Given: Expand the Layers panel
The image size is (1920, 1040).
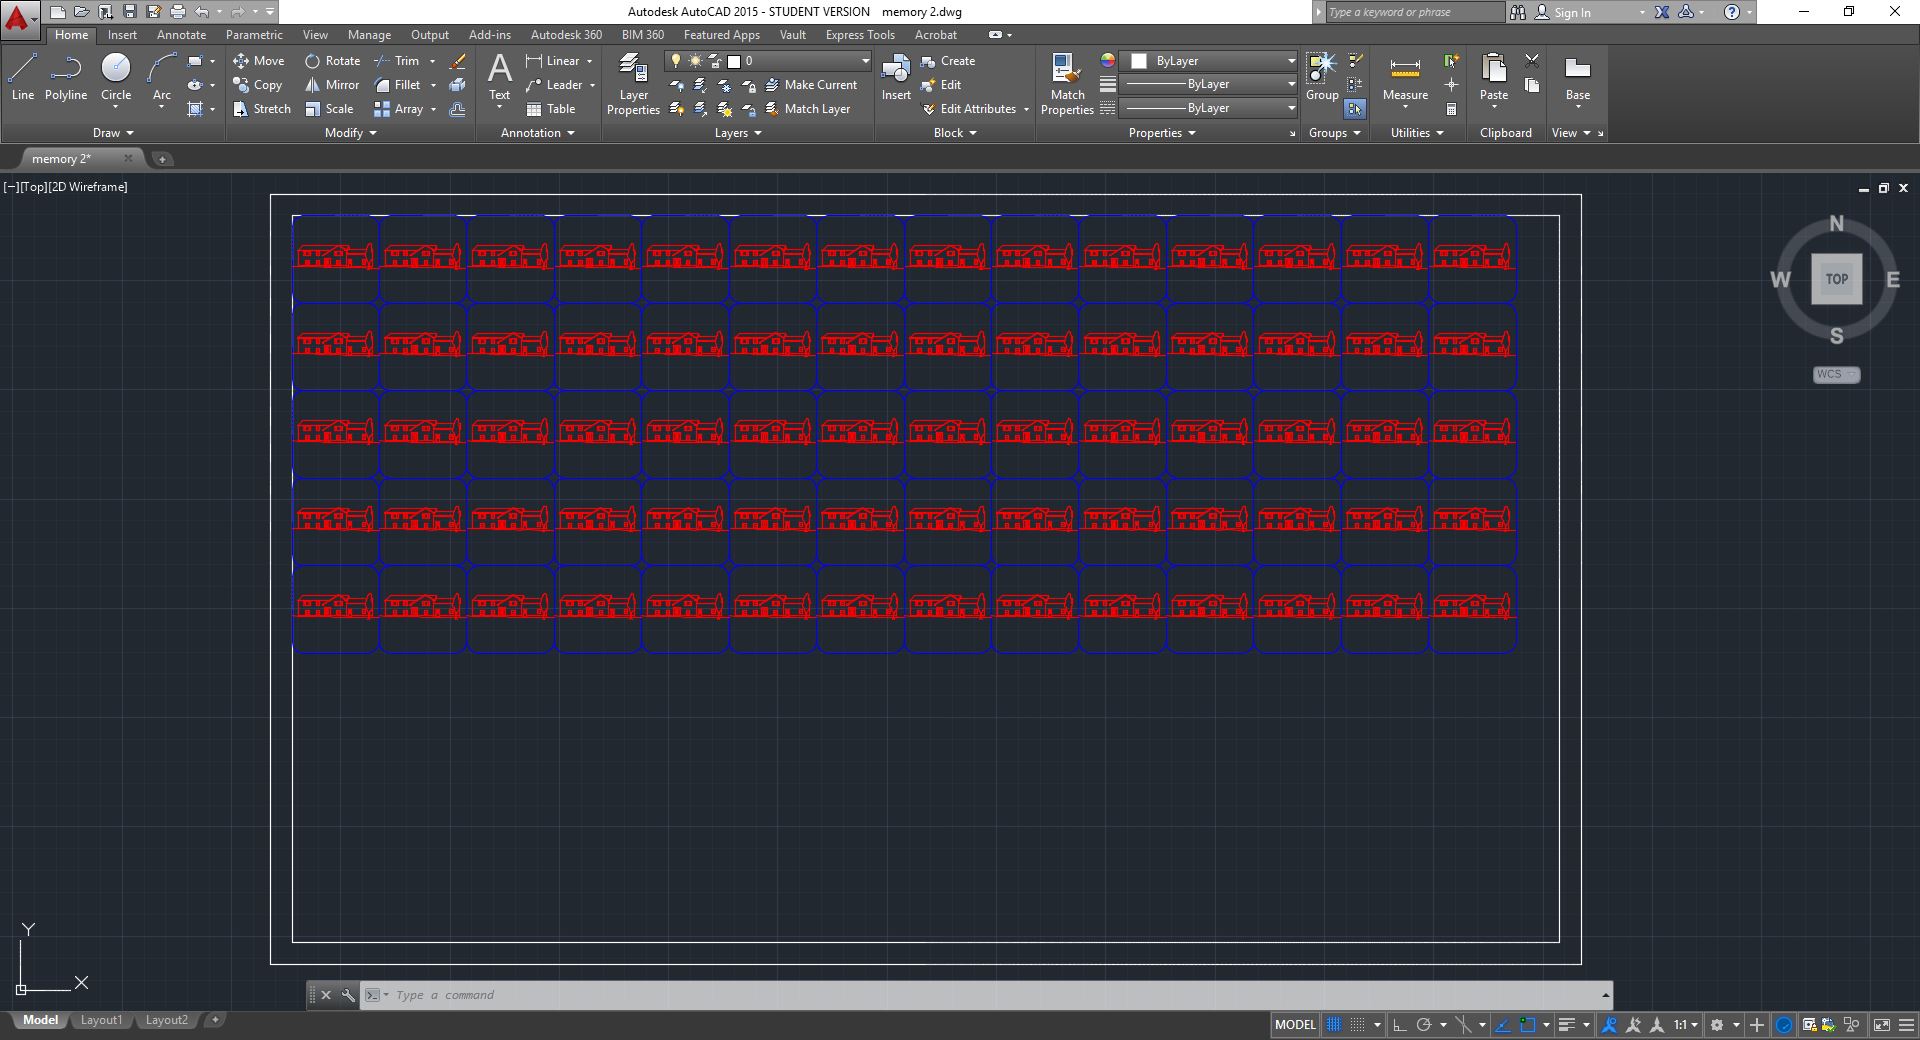Looking at the screenshot, I should click(738, 133).
